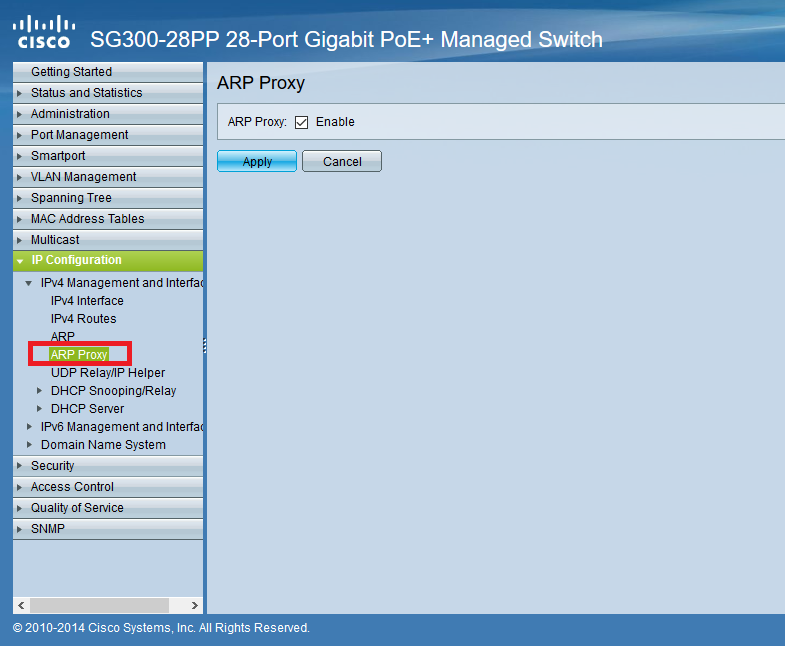Image resolution: width=785 pixels, height=646 pixels.
Task: Click the sidebar horizontal scrollbar thumb
Action: [x=99, y=605]
